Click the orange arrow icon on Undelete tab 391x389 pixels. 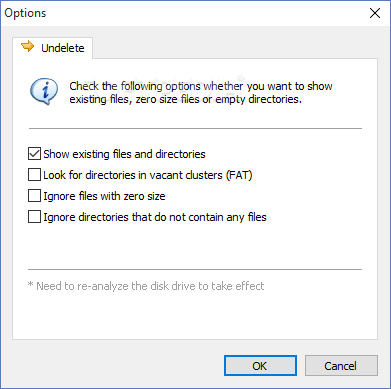tap(28, 47)
